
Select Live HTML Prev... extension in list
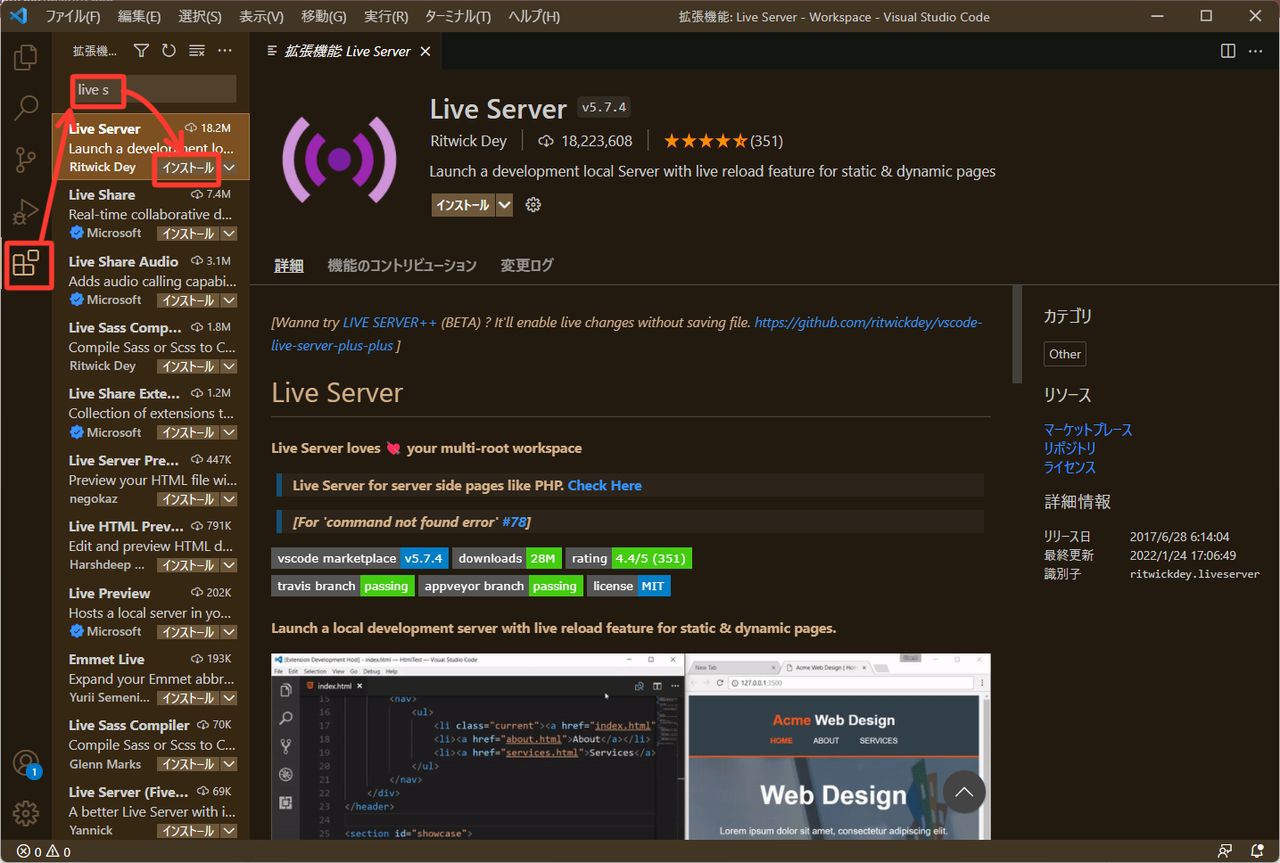[151, 545]
